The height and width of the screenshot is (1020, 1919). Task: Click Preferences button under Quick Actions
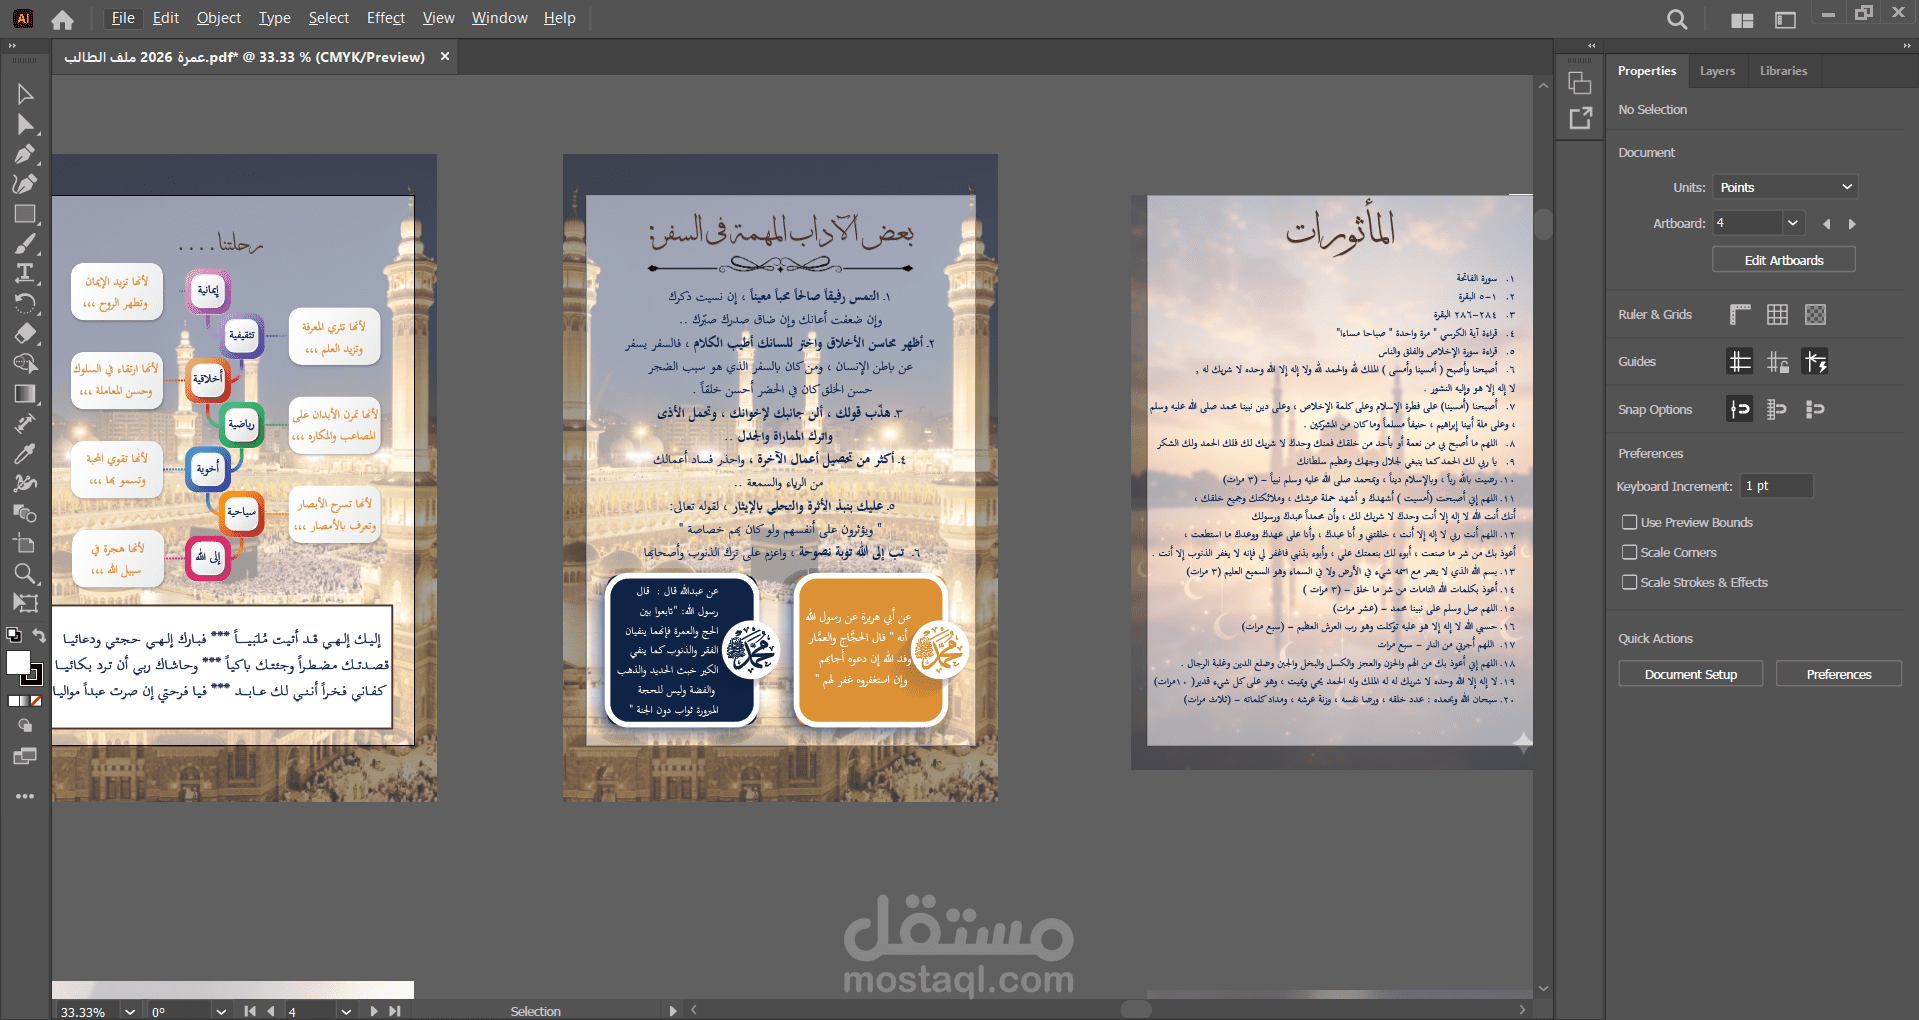coord(1838,674)
